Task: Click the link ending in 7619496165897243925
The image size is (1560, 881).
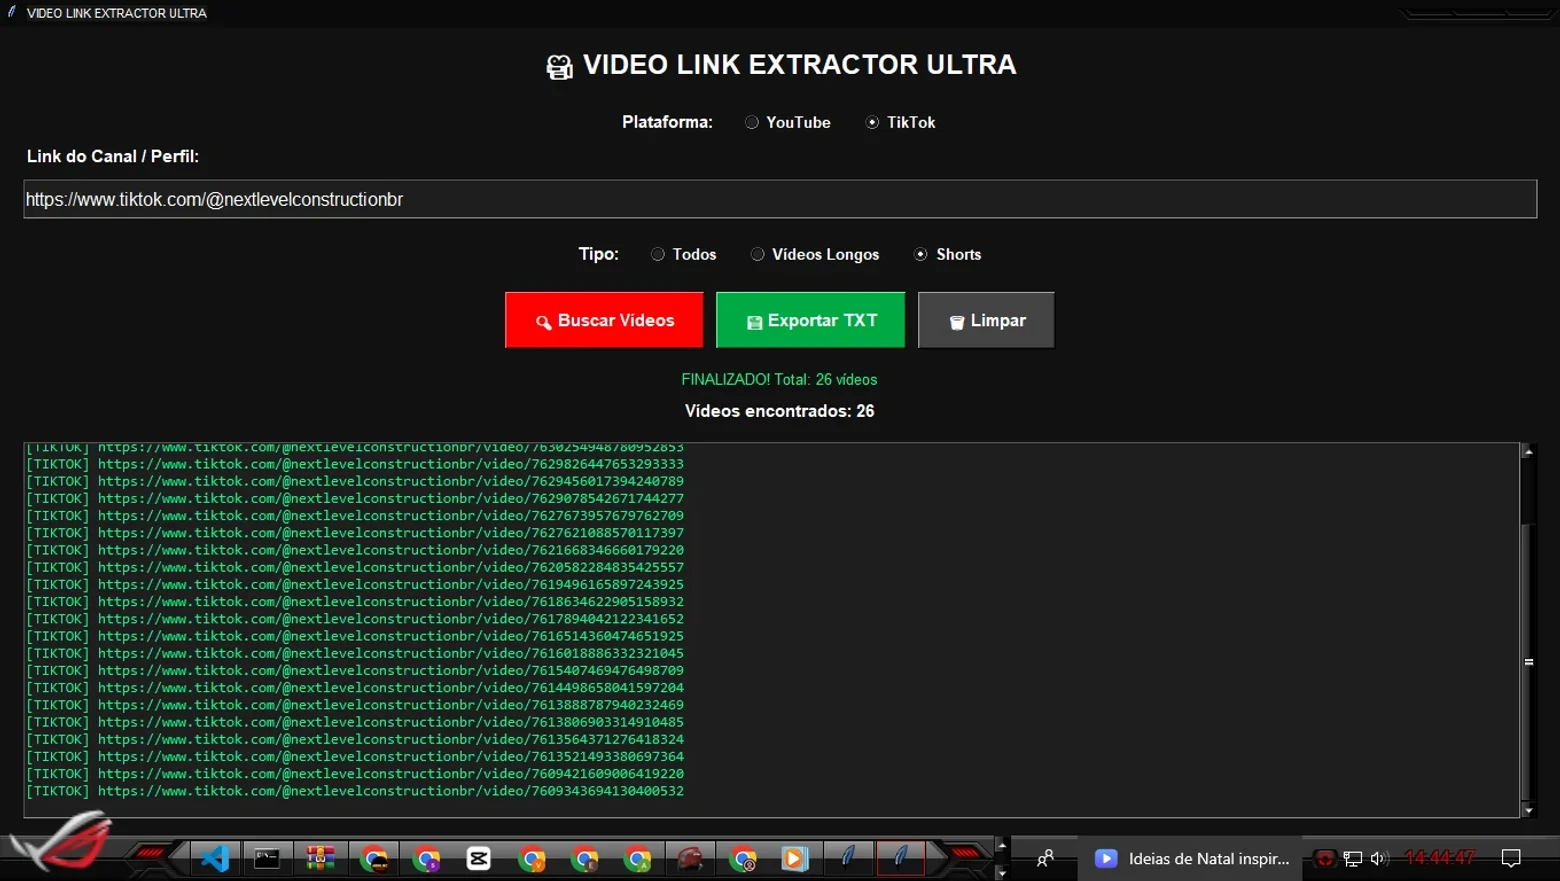Action: coord(391,584)
